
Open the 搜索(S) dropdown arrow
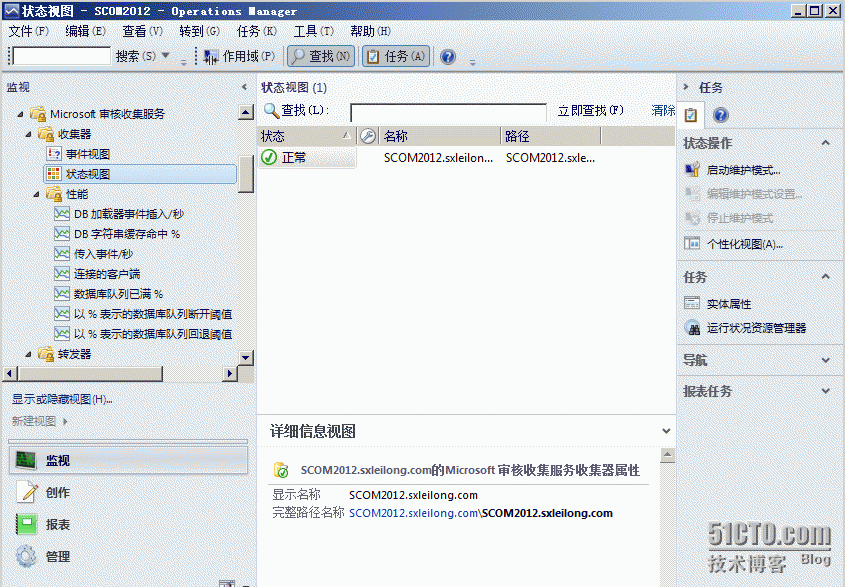tap(165, 56)
